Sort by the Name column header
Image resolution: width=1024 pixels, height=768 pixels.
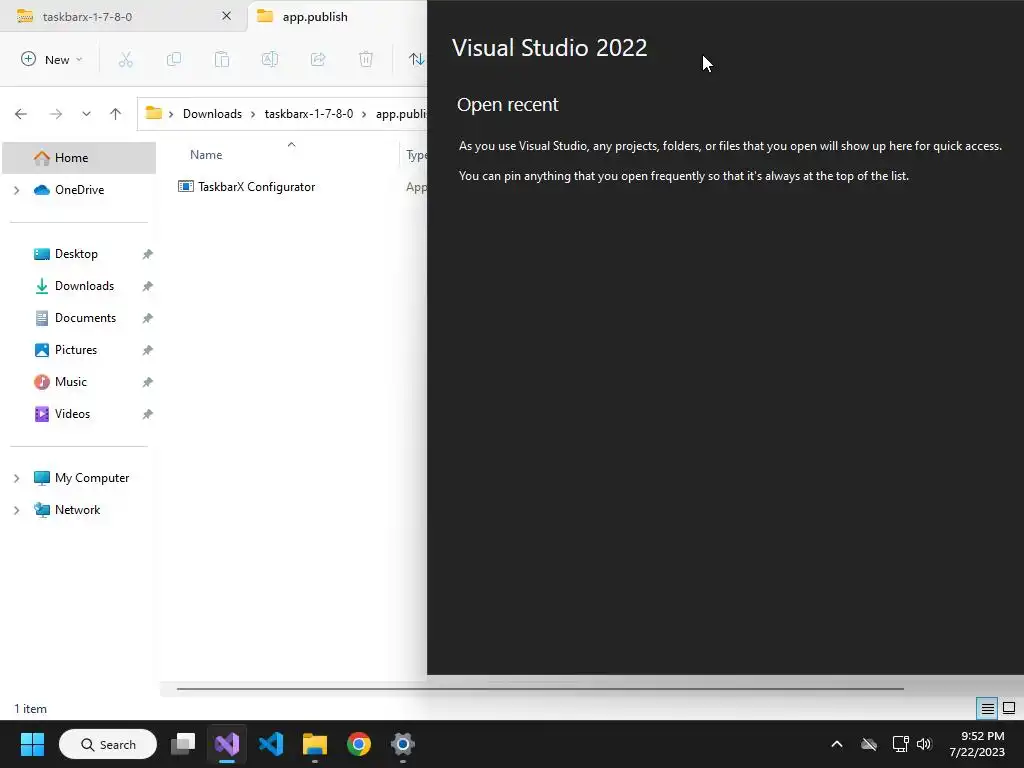(206, 155)
